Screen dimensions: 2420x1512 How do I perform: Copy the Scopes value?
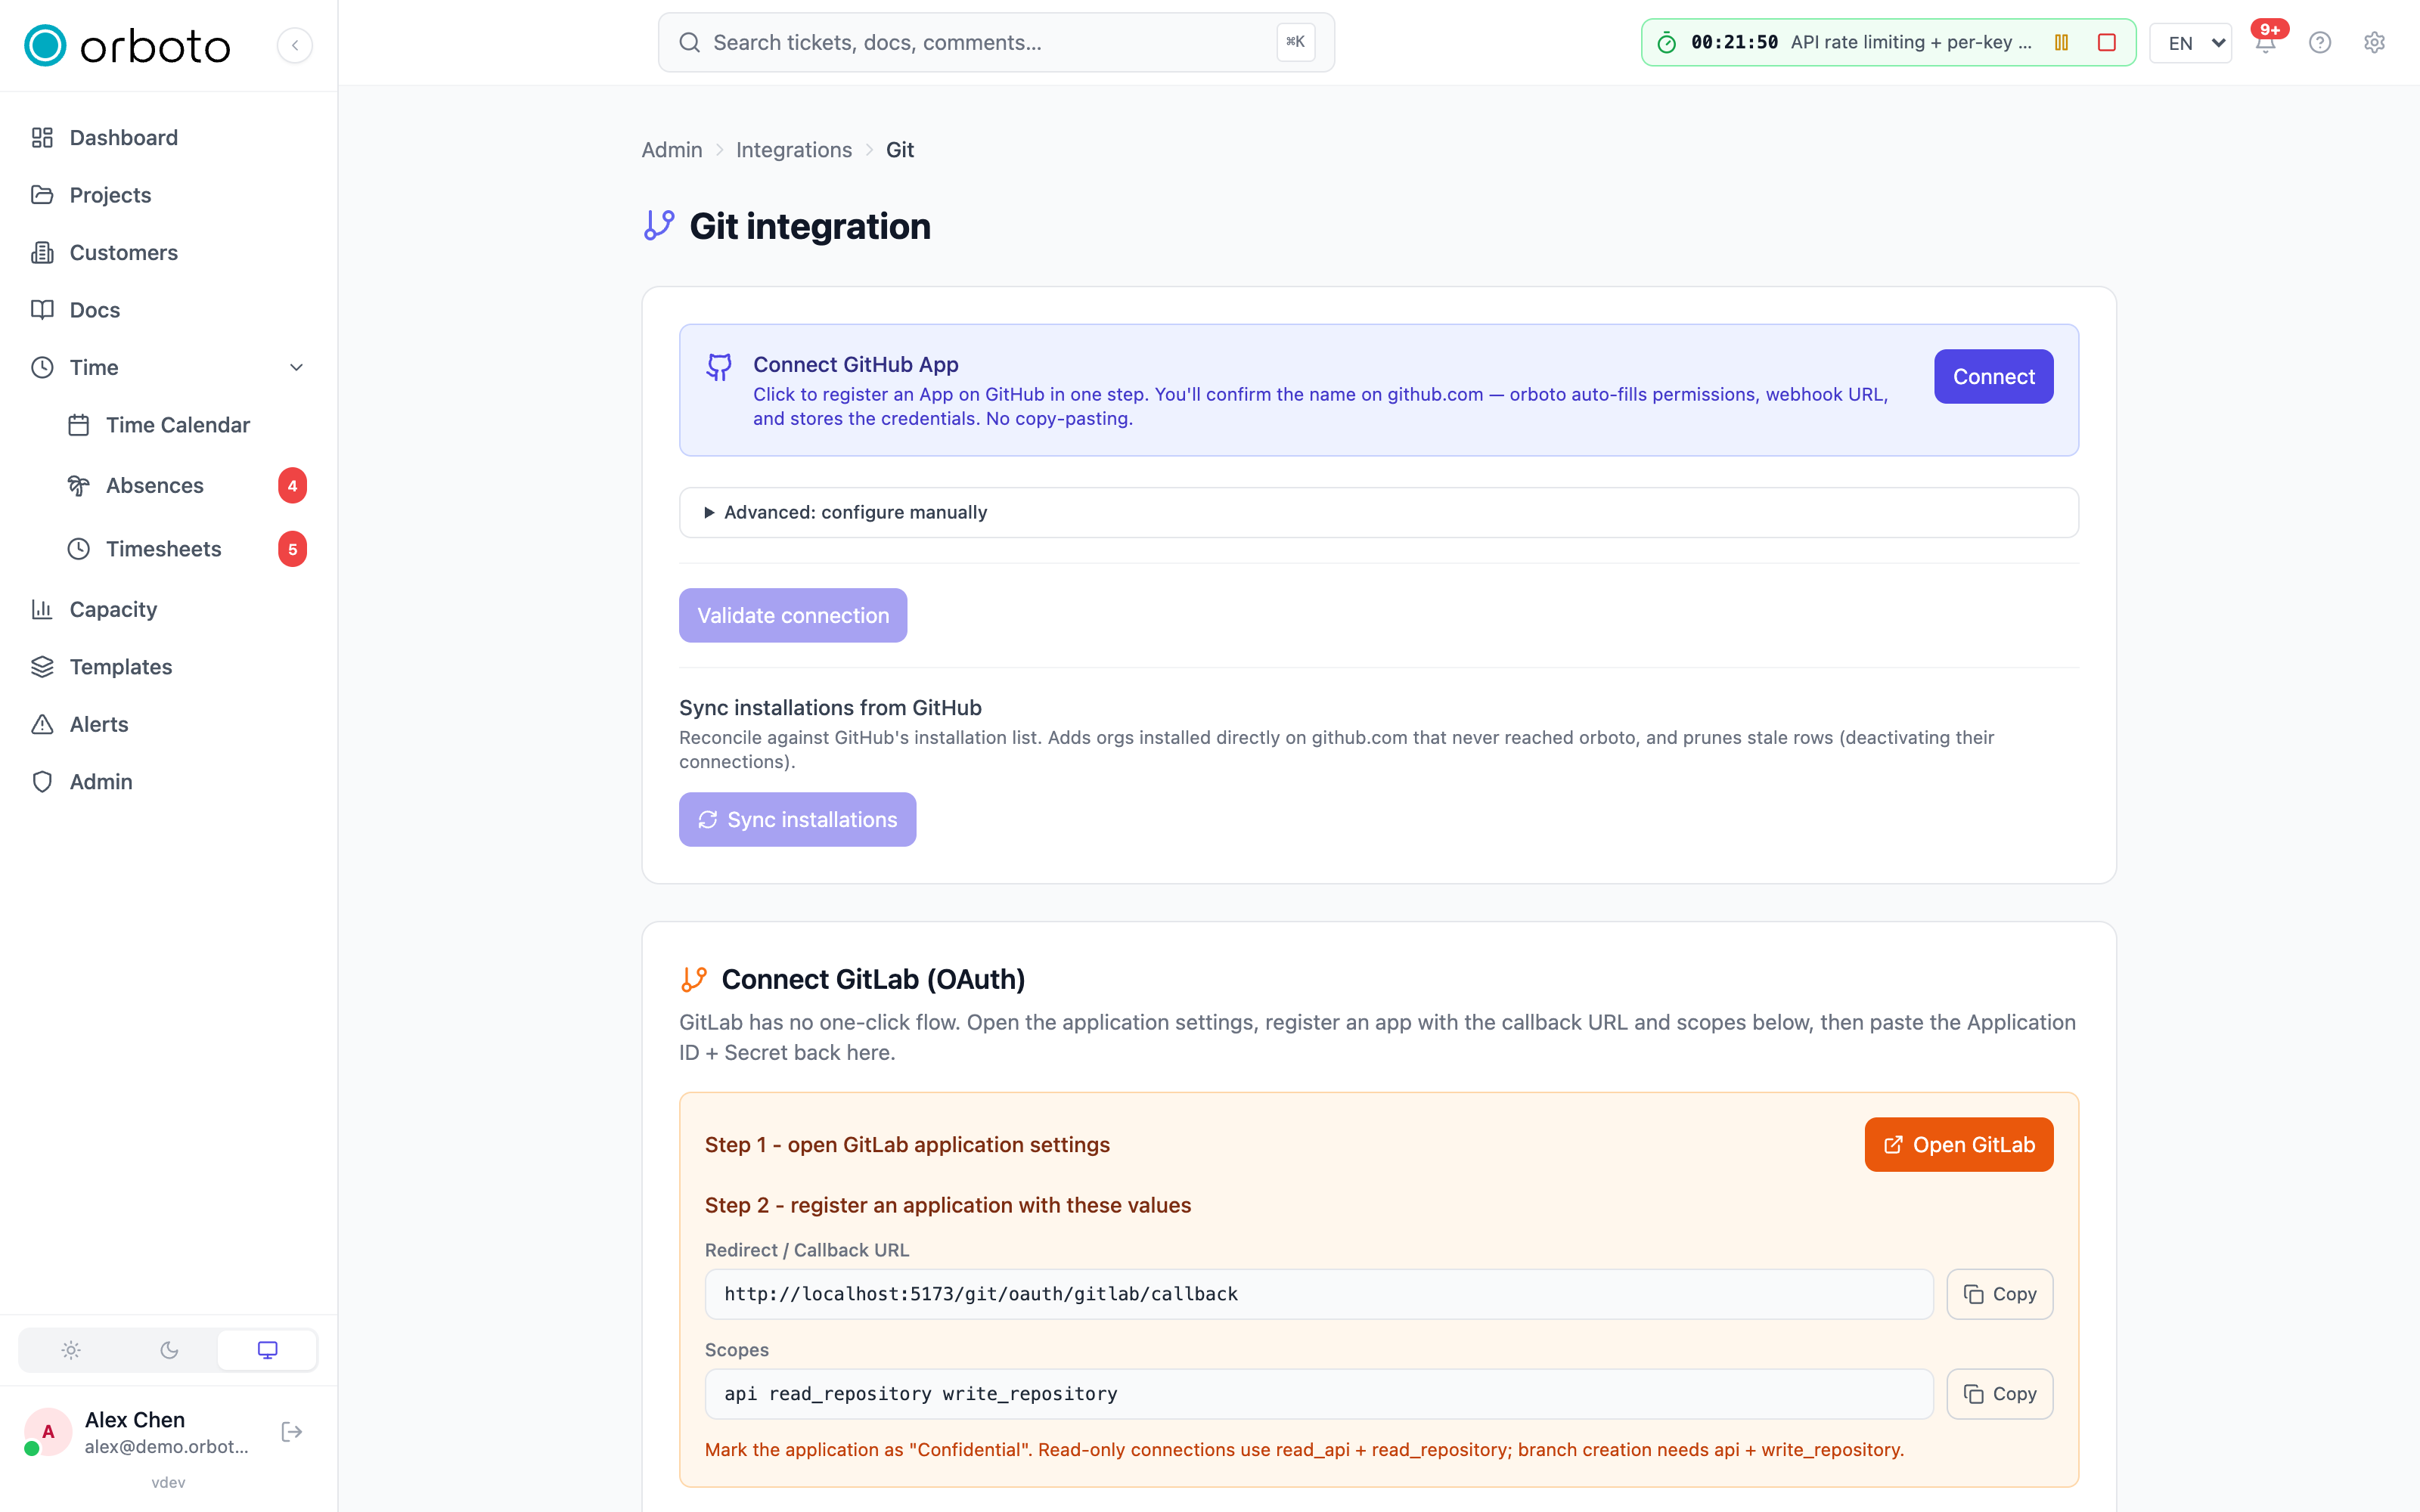click(x=1999, y=1394)
